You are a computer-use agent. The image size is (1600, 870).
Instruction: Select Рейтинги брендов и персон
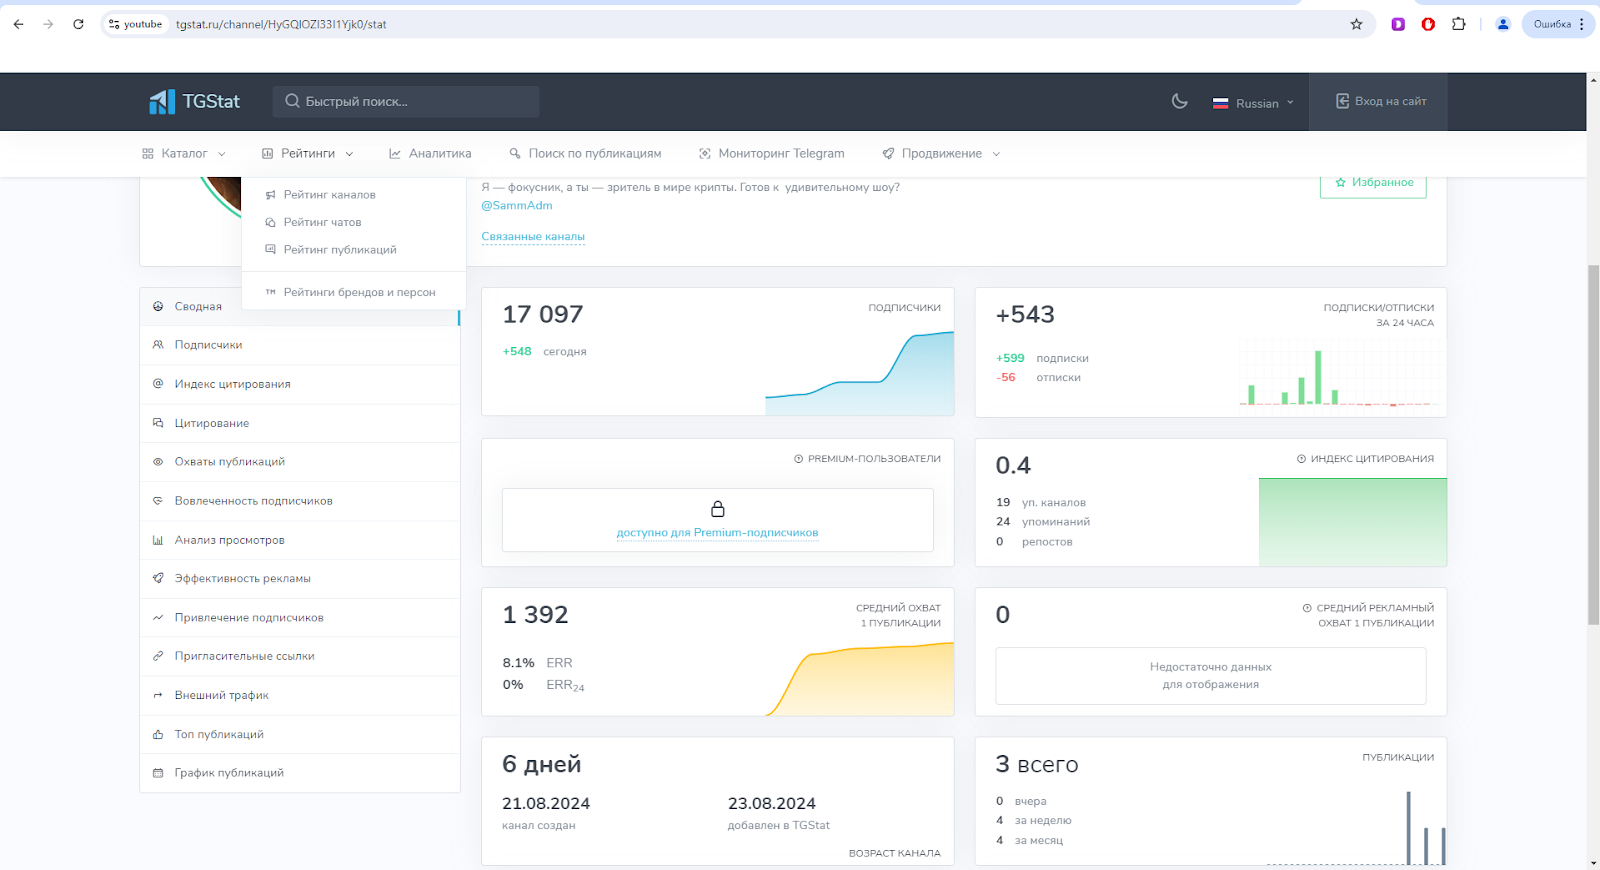pos(354,292)
